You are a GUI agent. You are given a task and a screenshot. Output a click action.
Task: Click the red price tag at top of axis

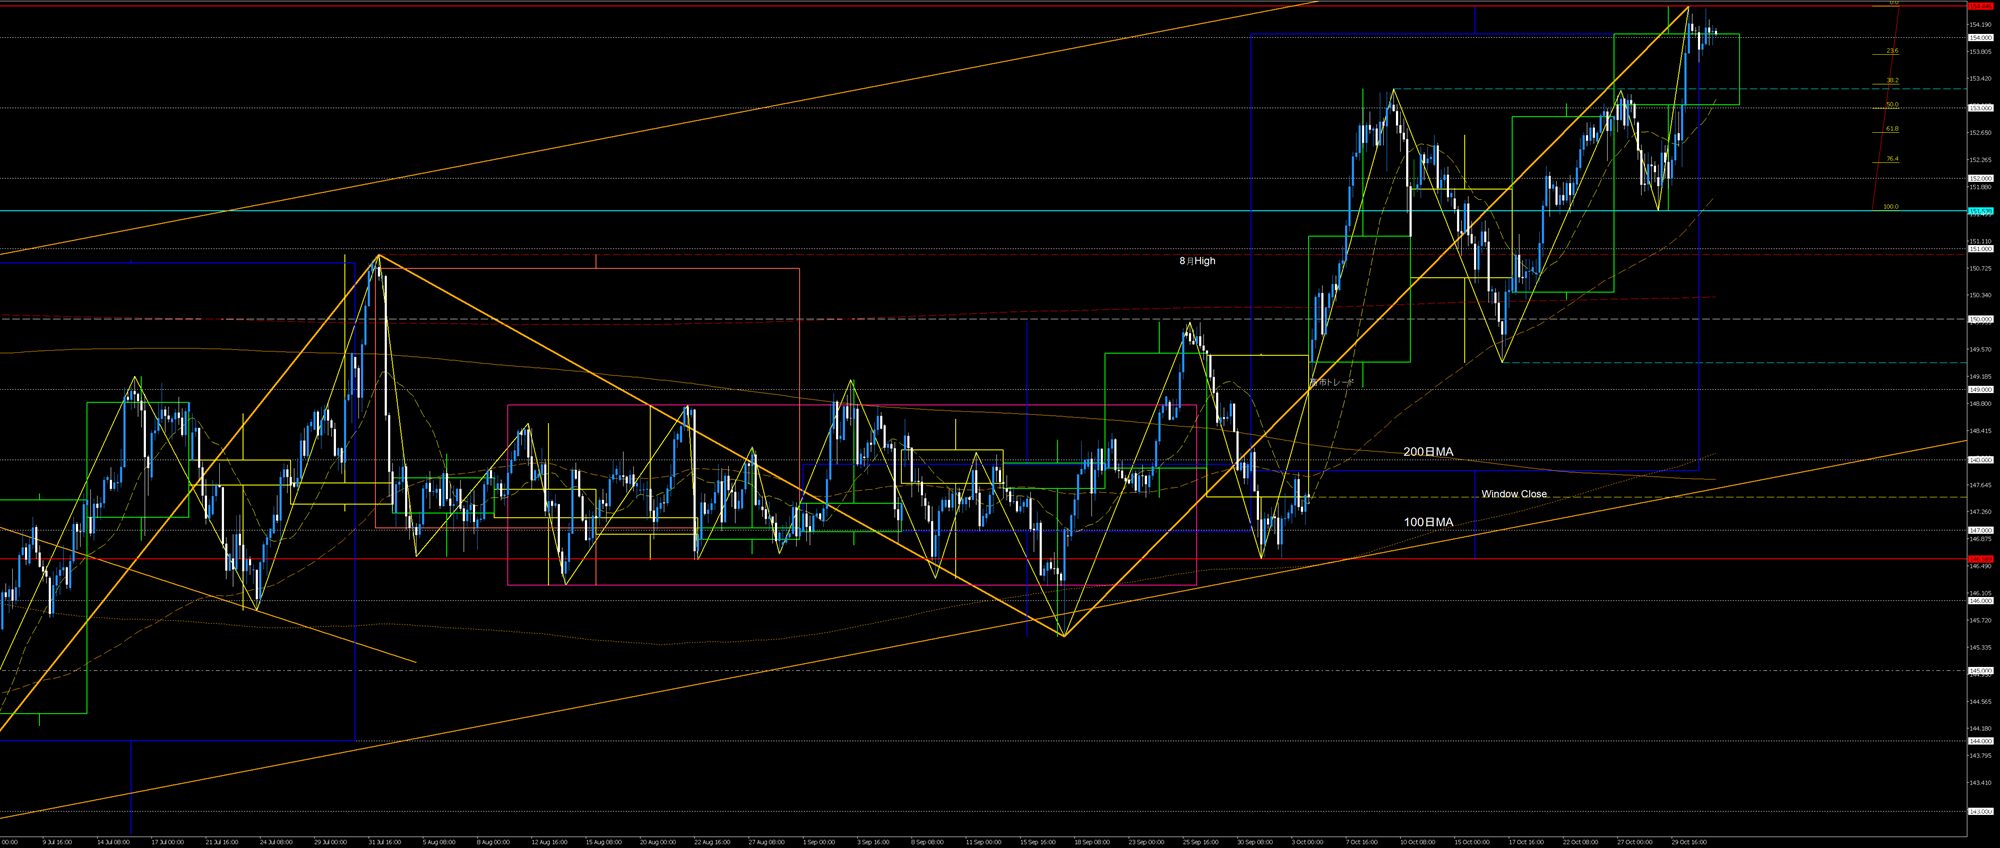click(x=1980, y=6)
